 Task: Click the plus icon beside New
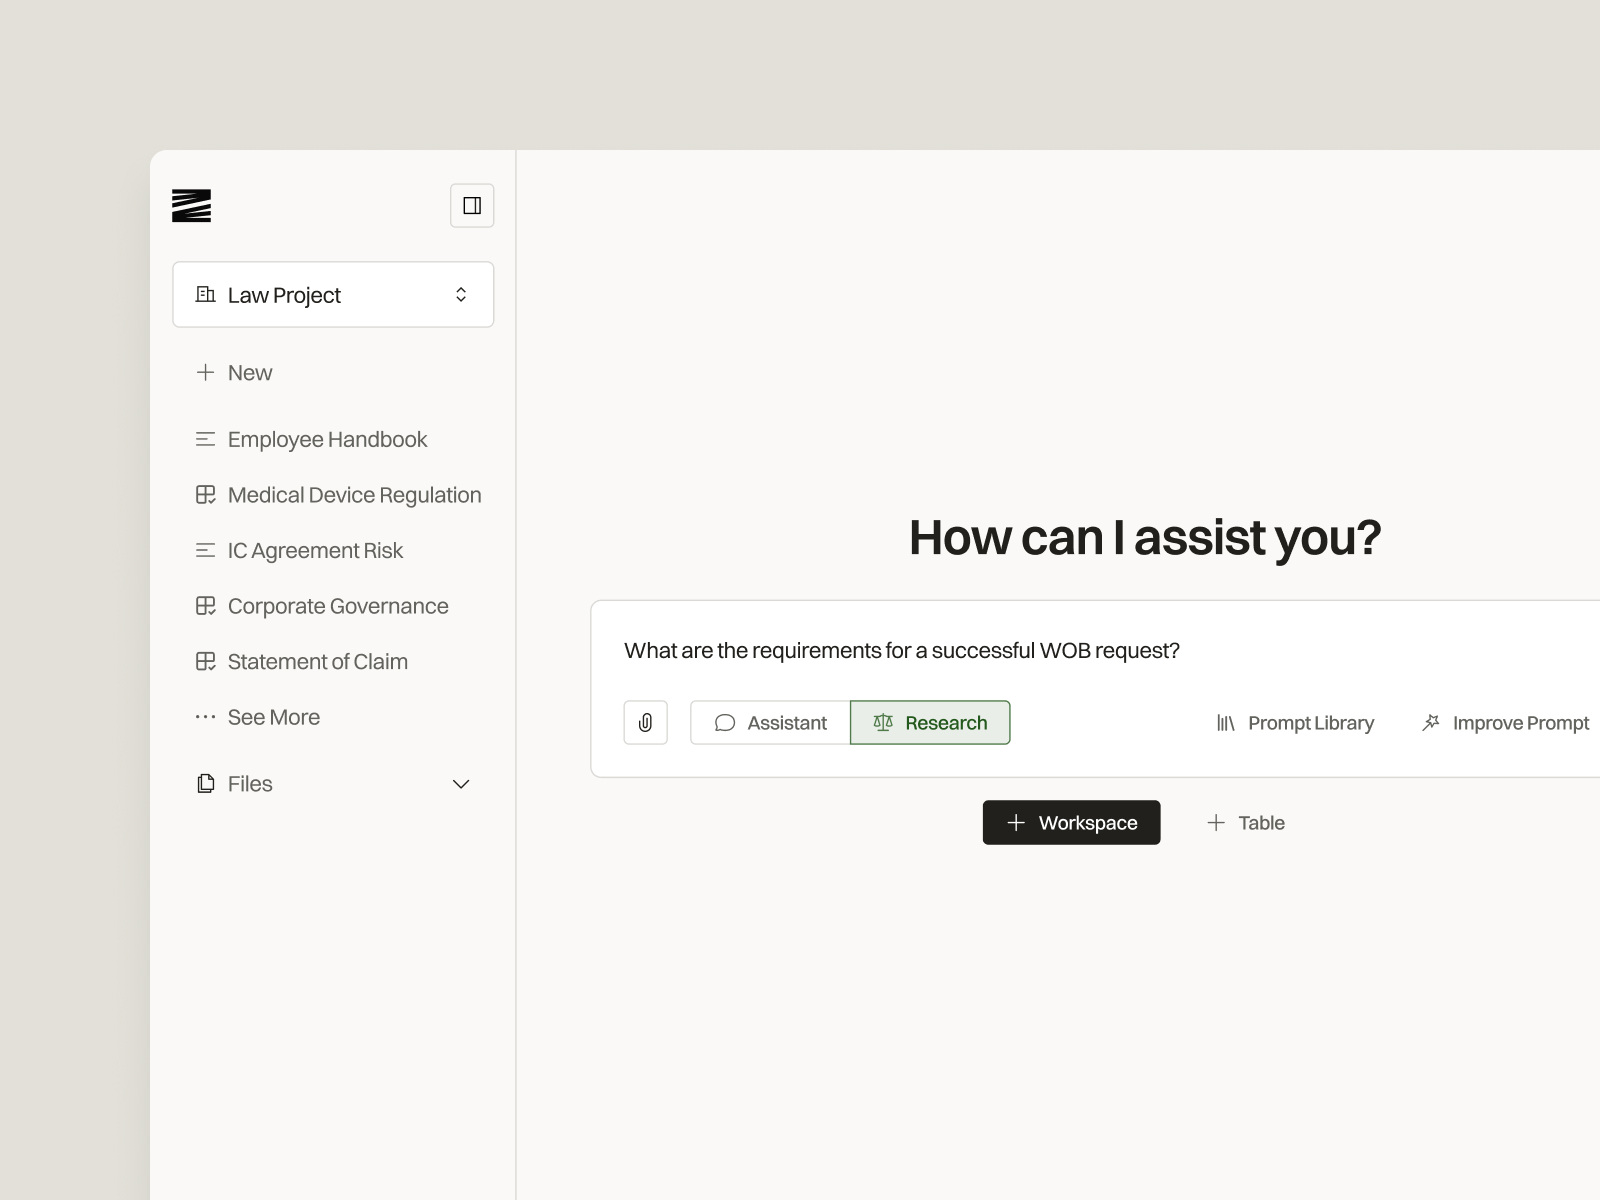pyautogui.click(x=205, y=372)
